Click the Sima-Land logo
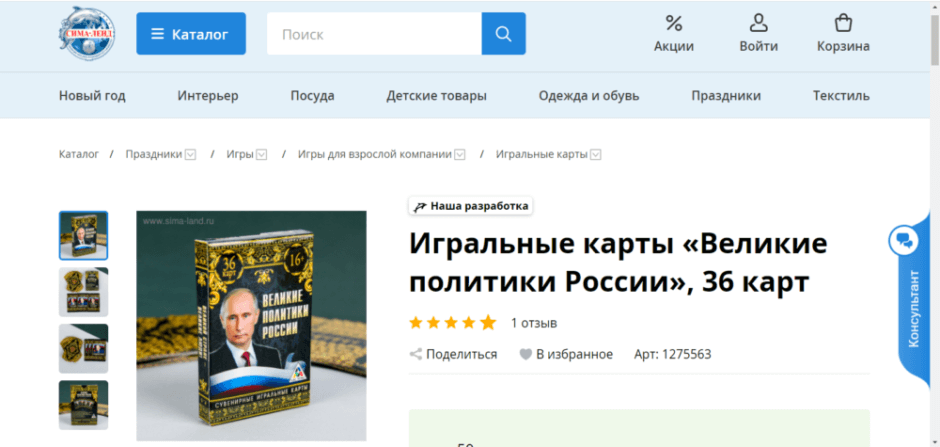This screenshot has width=940, height=447. pyautogui.click(x=87, y=33)
